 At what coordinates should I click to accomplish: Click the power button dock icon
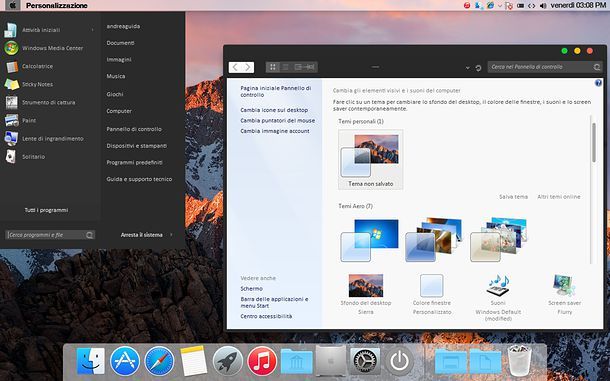click(x=400, y=362)
